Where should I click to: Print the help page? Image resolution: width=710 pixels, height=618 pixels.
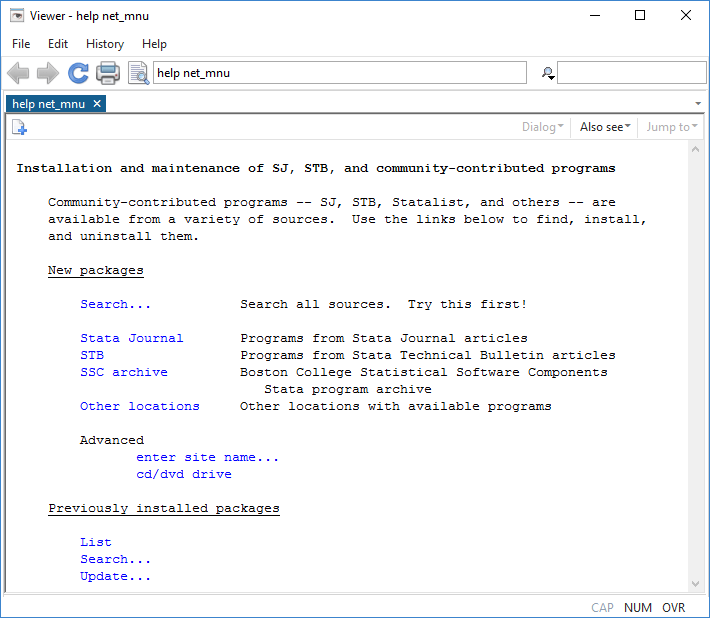pyautogui.click(x=108, y=73)
